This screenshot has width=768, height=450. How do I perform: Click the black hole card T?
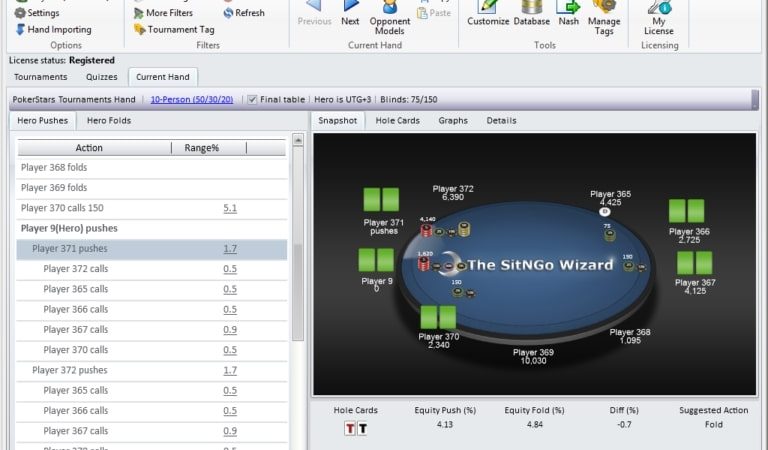coord(362,428)
